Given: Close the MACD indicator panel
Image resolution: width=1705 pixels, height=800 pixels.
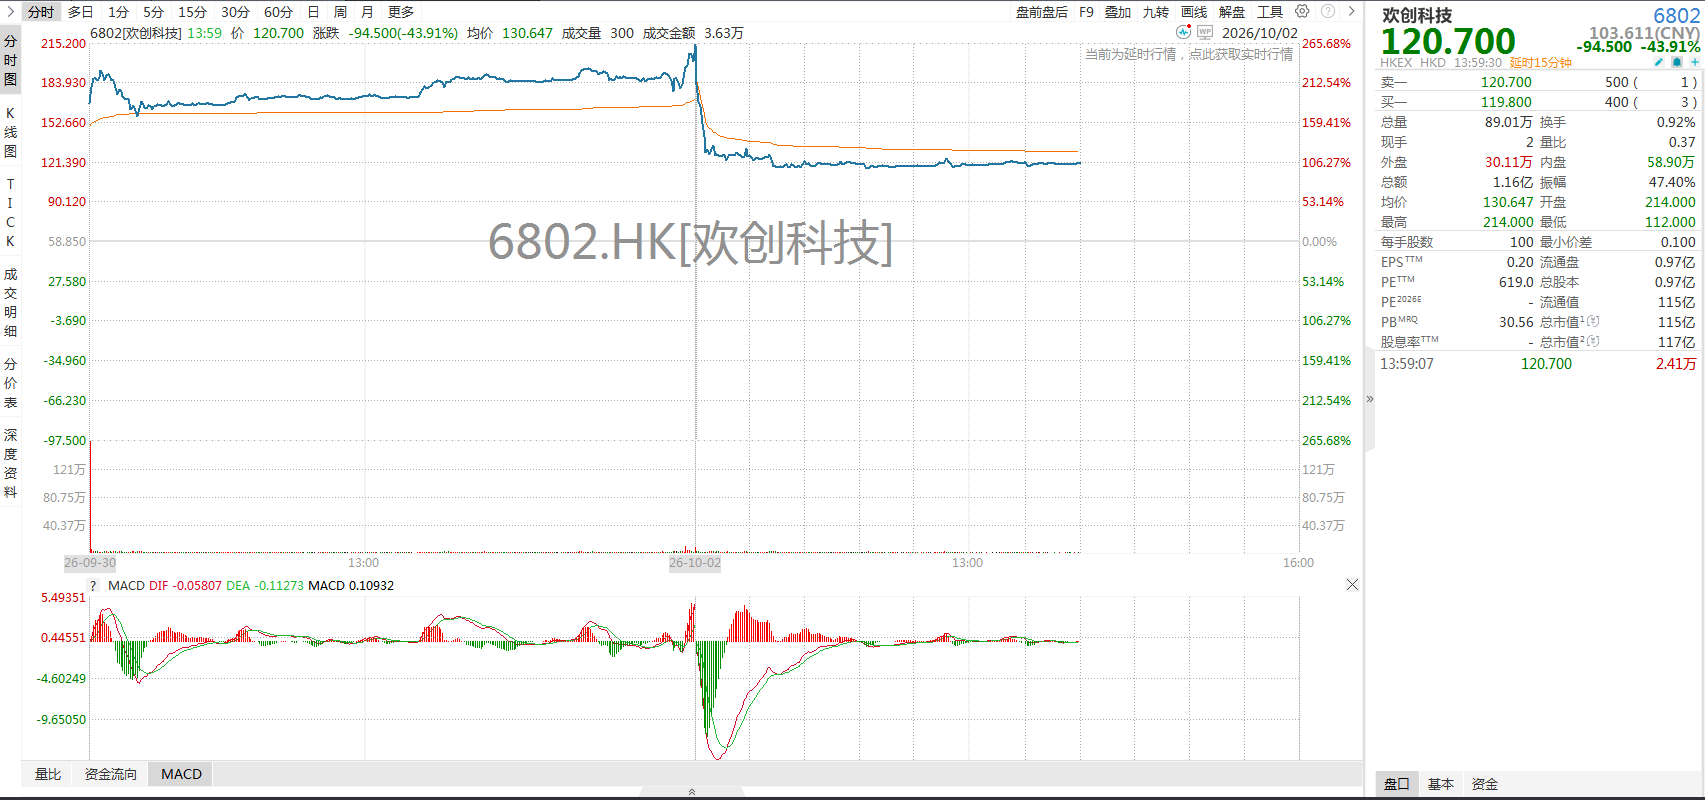Looking at the screenshot, I should (1352, 585).
